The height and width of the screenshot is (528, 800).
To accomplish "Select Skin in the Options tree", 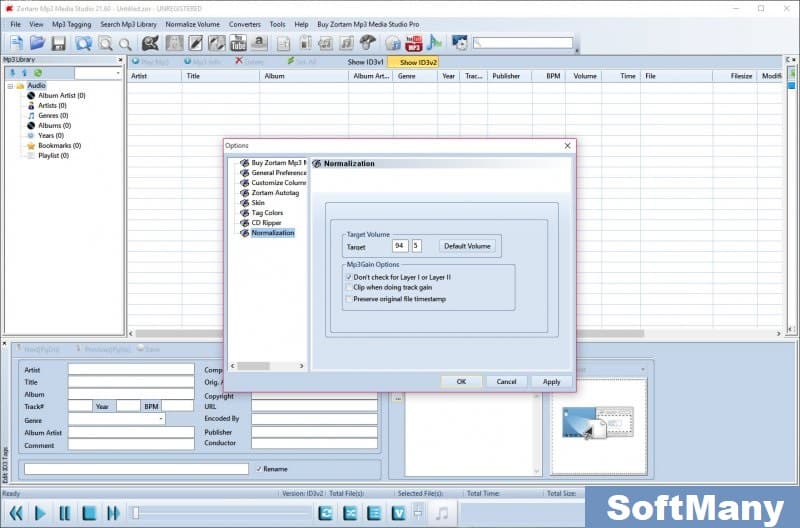I will point(258,203).
